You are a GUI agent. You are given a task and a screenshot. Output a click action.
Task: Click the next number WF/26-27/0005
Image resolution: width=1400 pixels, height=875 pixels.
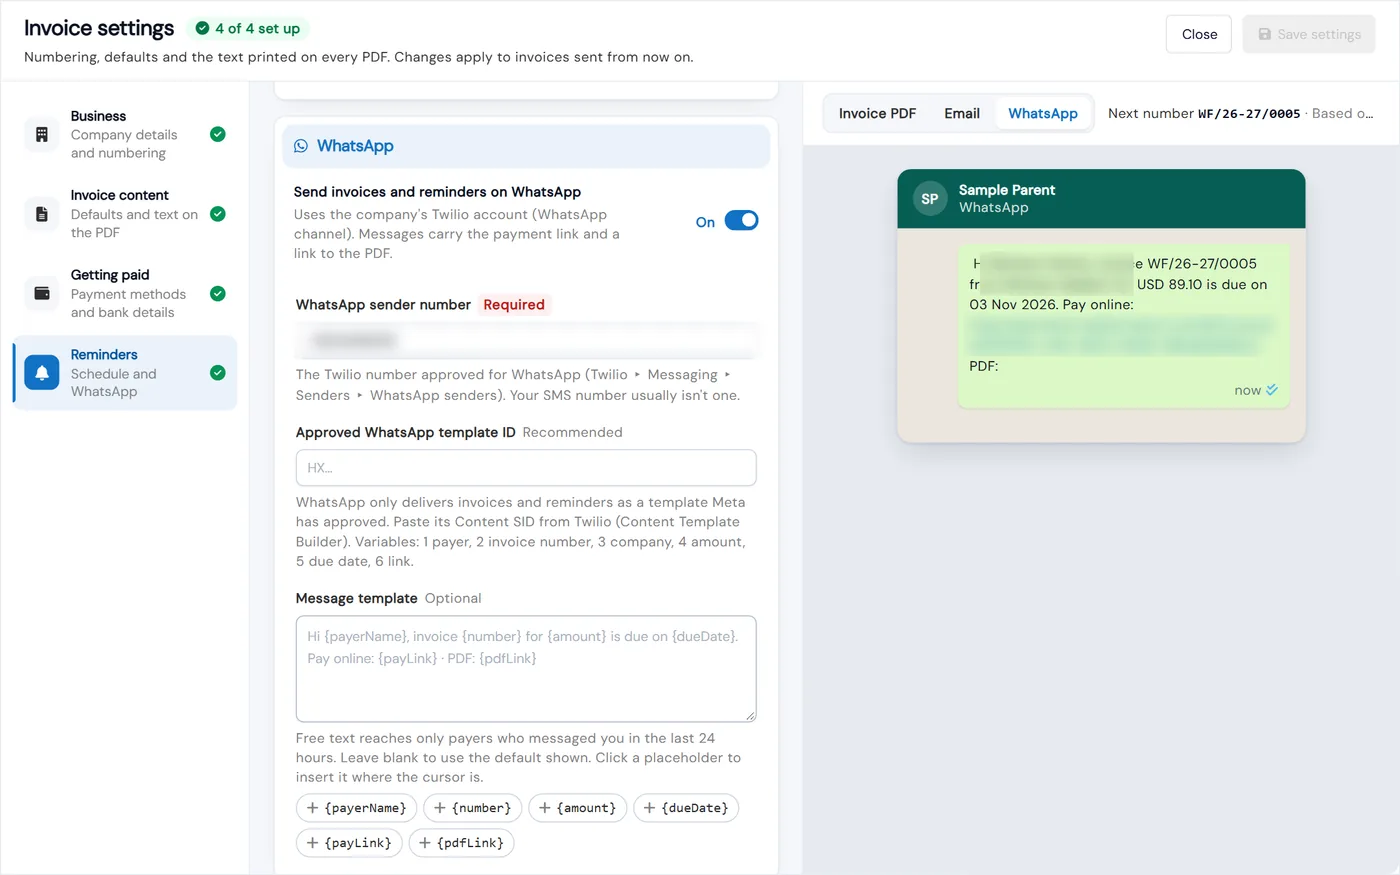point(1249,114)
